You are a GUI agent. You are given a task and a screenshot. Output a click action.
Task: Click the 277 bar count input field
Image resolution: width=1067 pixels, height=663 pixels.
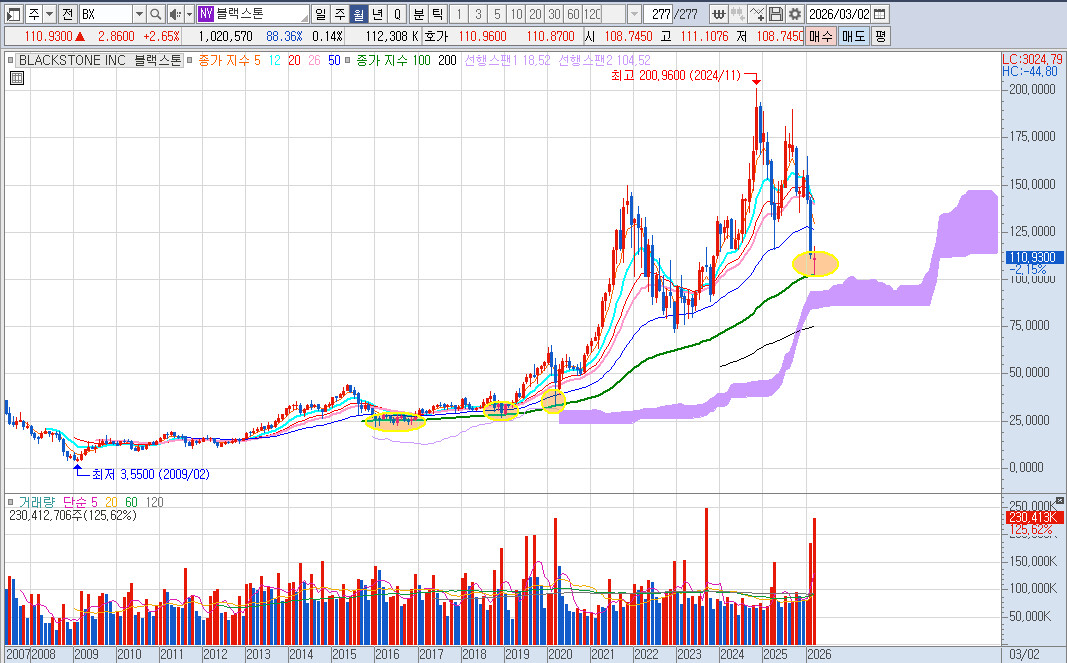(657, 14)
